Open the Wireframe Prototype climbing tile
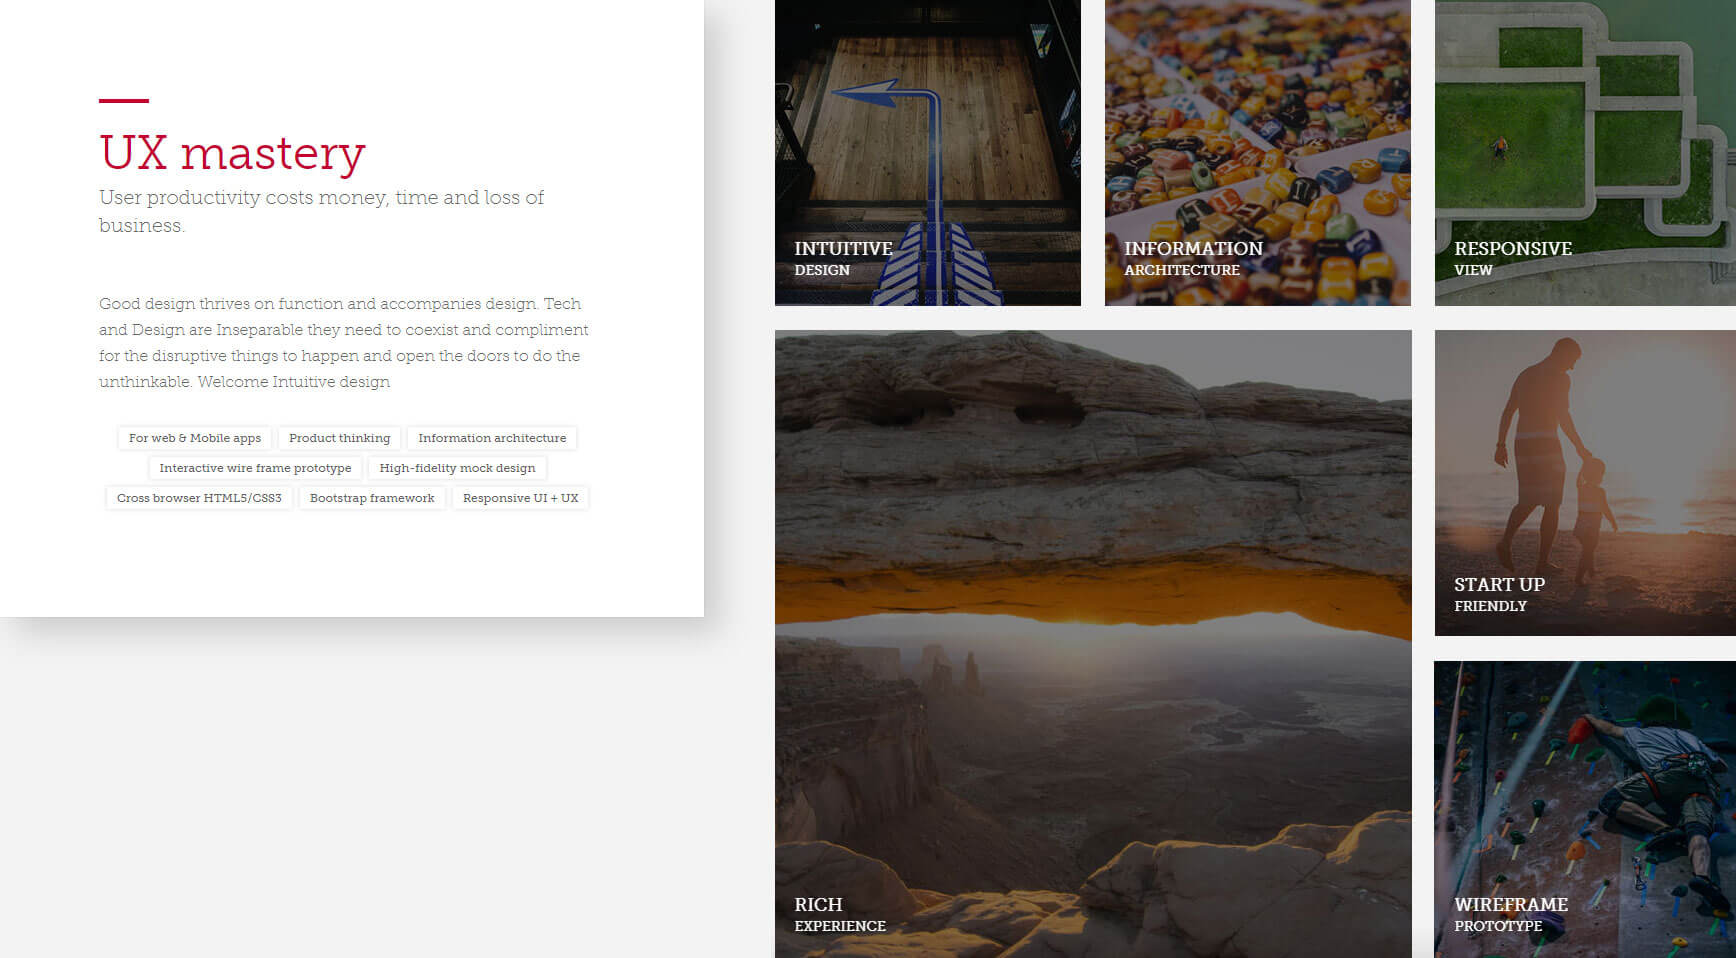1736x958 pixels. (x=1585, y=809)
